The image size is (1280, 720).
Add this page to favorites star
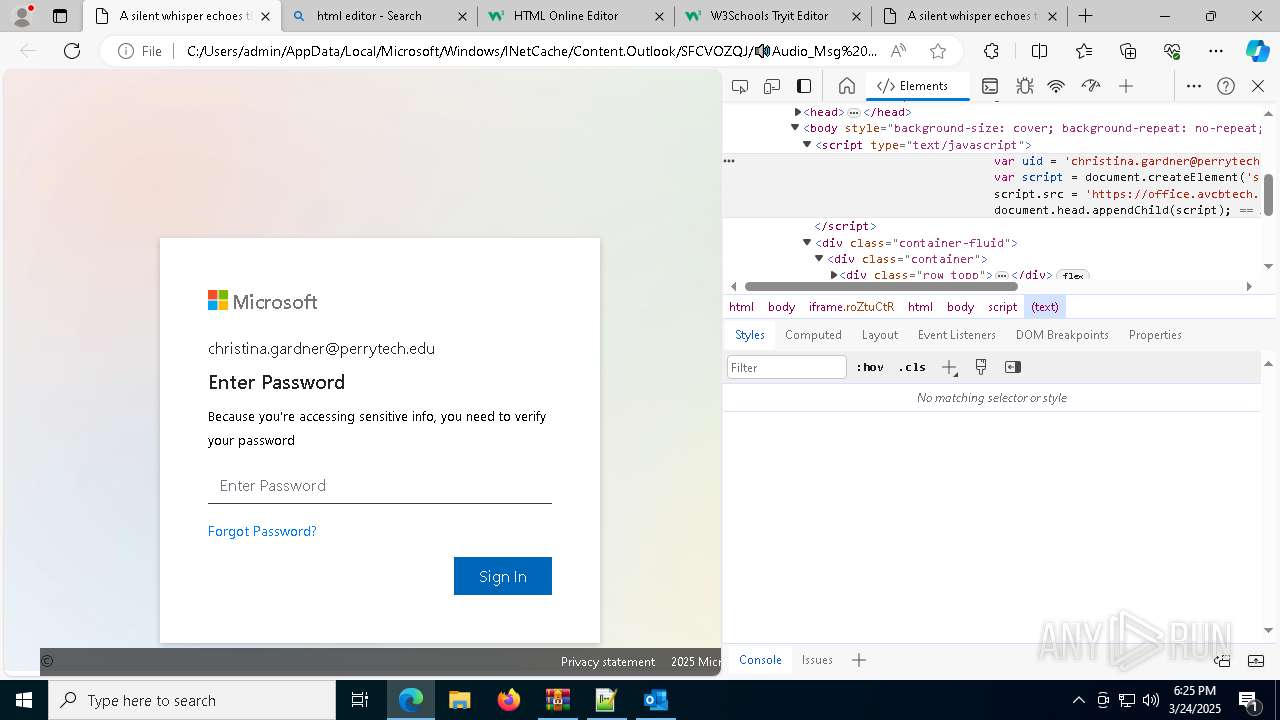pyautogui.click(x=937, y=51)
